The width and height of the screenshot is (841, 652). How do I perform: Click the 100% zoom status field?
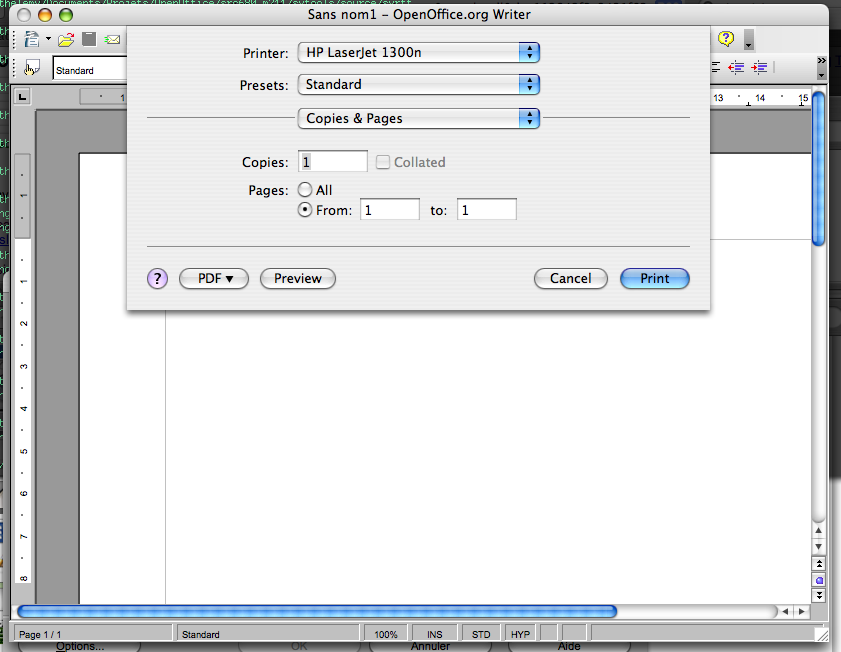[x=386, y=634]
